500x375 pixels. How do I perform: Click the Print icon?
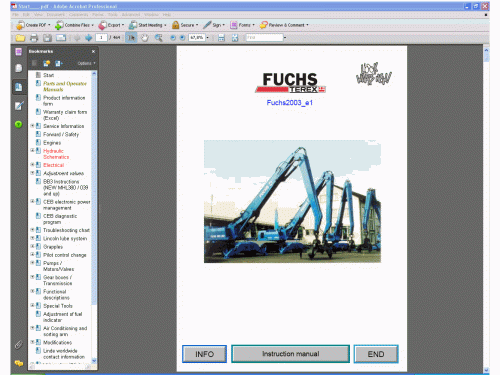pos(34,38)
